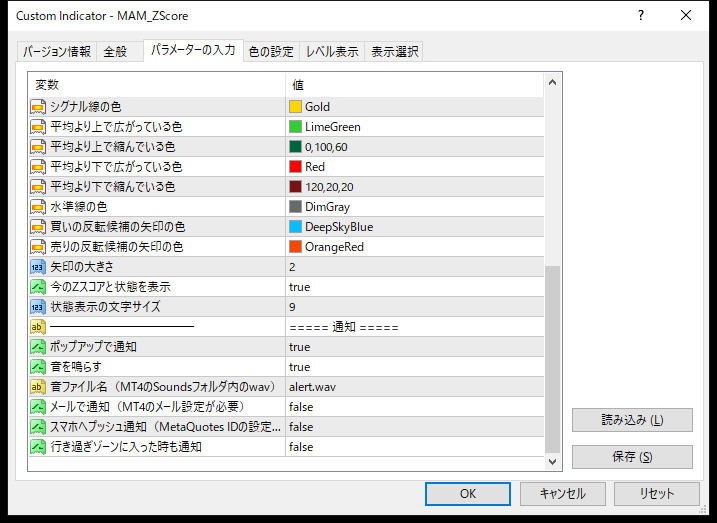Click the キャンセル button
The height and width of the screenshot is (523, 717).
pos(562,494)
